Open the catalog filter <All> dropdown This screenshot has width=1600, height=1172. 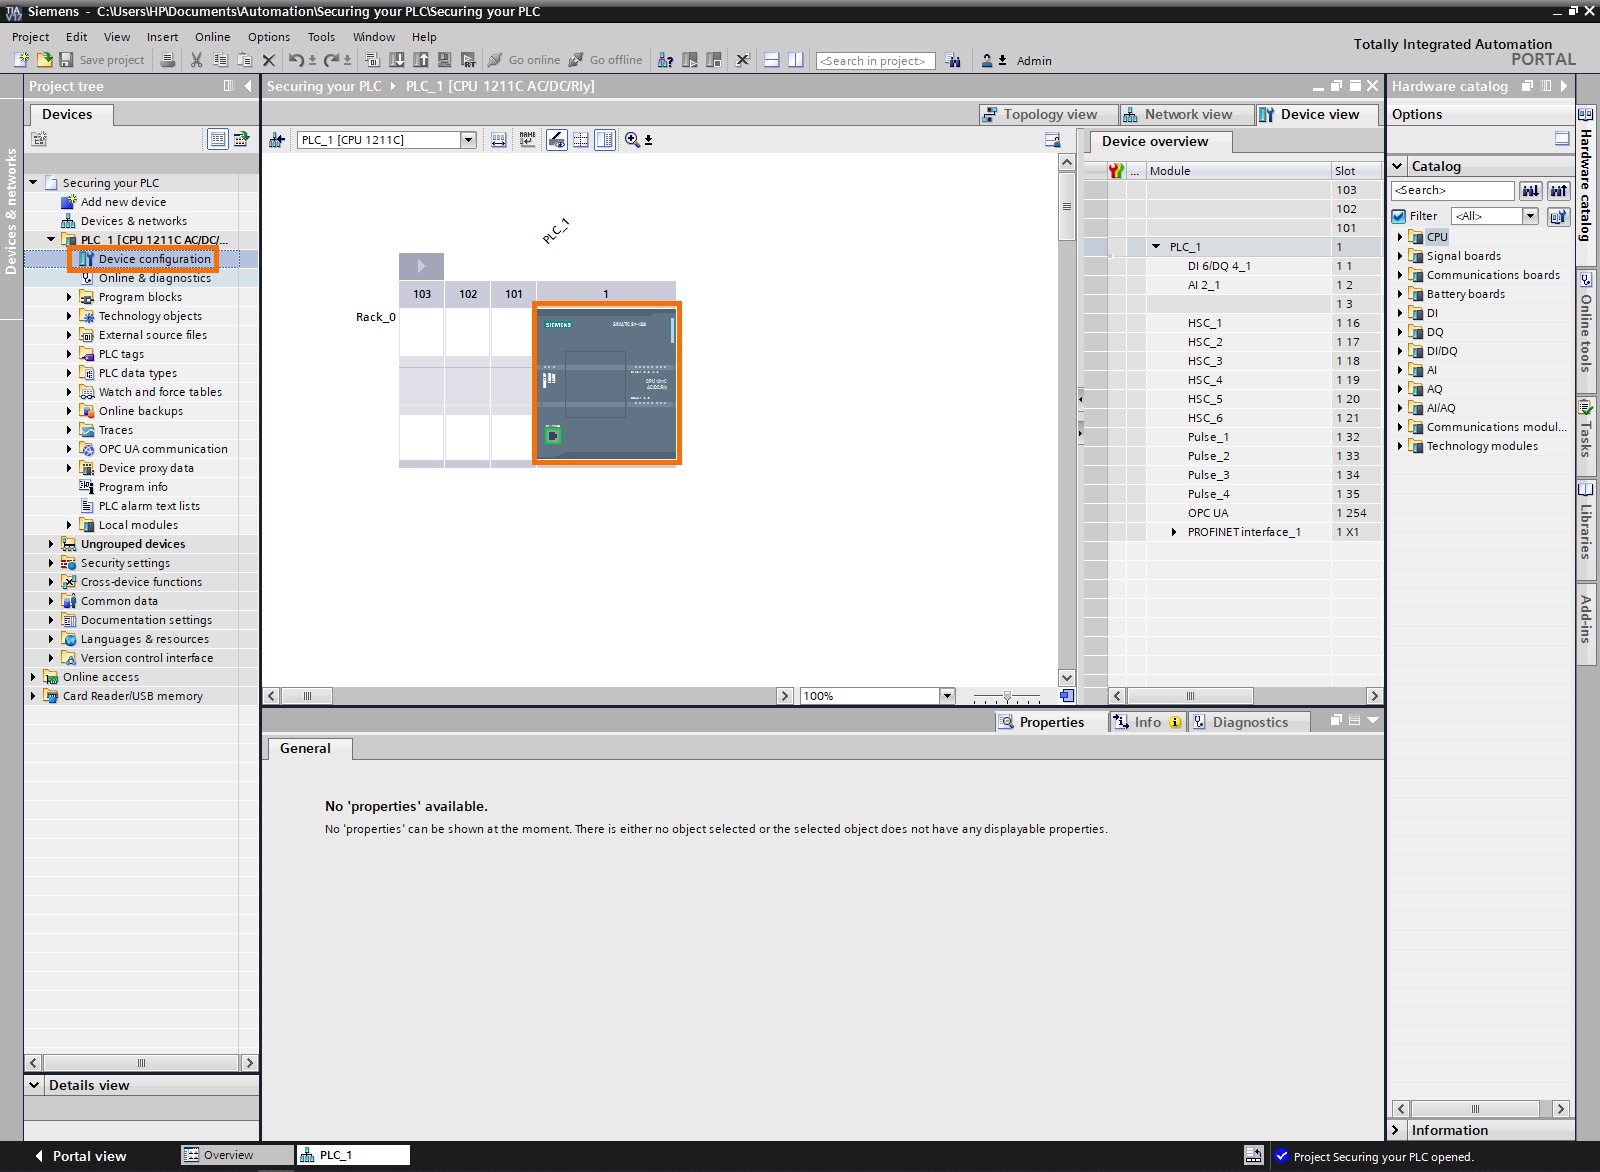pyautogui.click(x=1530, y=216)
